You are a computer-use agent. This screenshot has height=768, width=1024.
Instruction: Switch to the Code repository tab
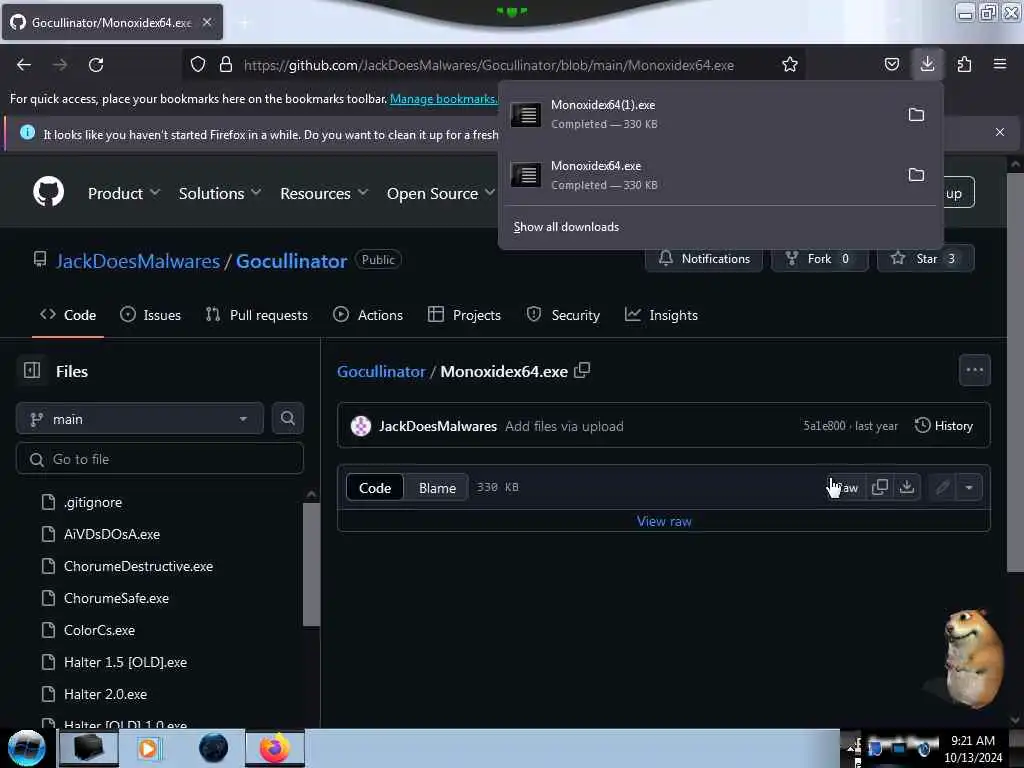tap(68, 315)
